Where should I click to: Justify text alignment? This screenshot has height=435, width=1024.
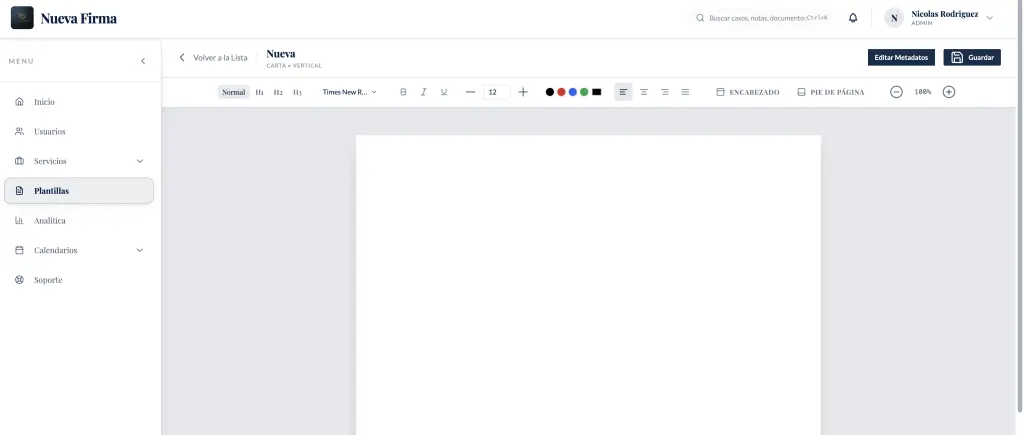685,92
